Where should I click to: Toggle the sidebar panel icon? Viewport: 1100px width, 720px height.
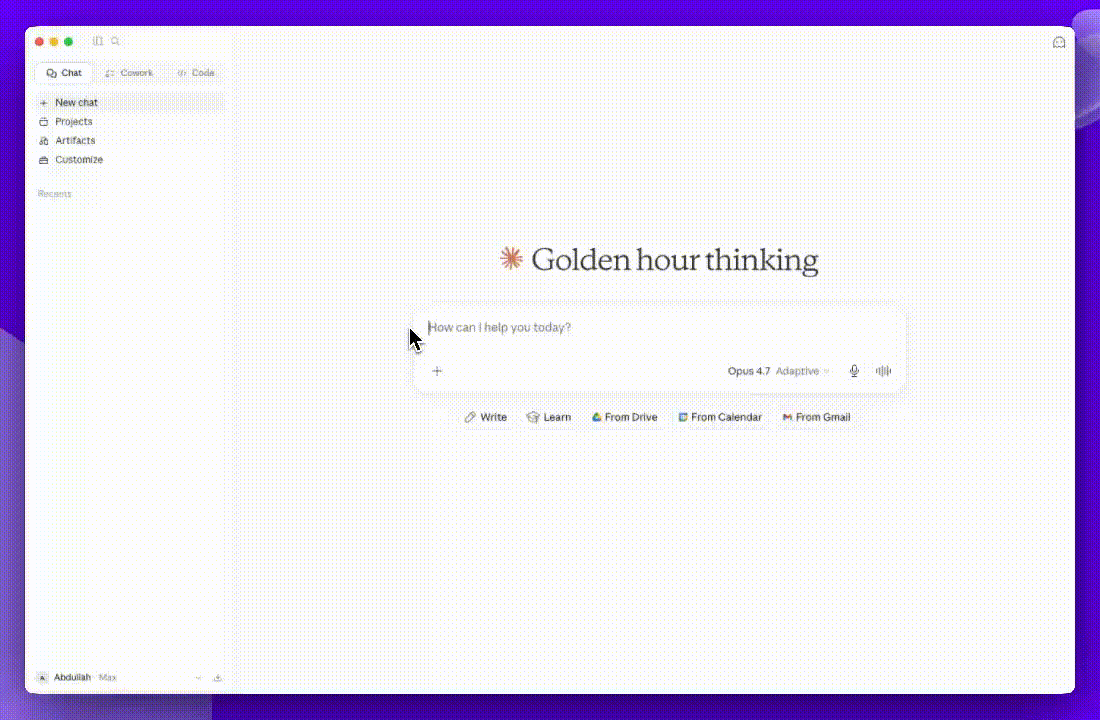(x=98, y=41)
